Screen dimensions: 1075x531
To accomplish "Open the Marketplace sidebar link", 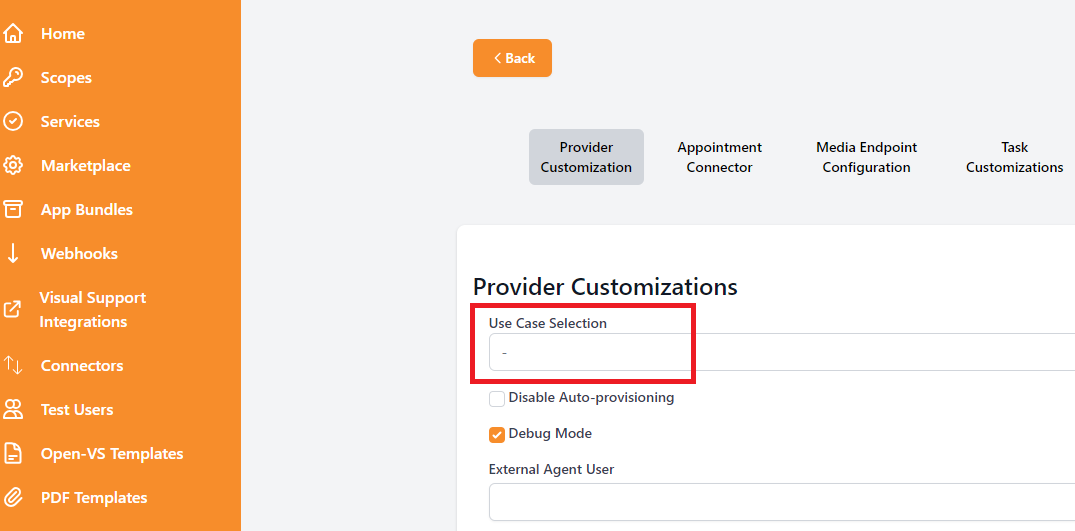I will pos(85,166).
